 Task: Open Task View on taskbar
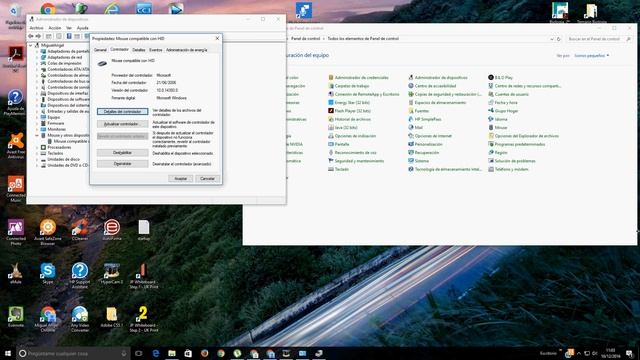coord(139,353)
